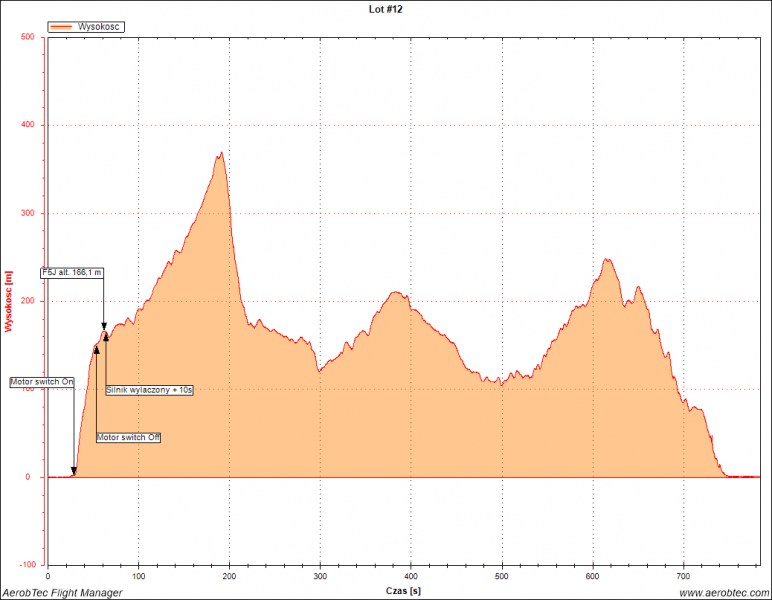Select the Wysokosc legend entry text
772x600 pixels.
100,27
